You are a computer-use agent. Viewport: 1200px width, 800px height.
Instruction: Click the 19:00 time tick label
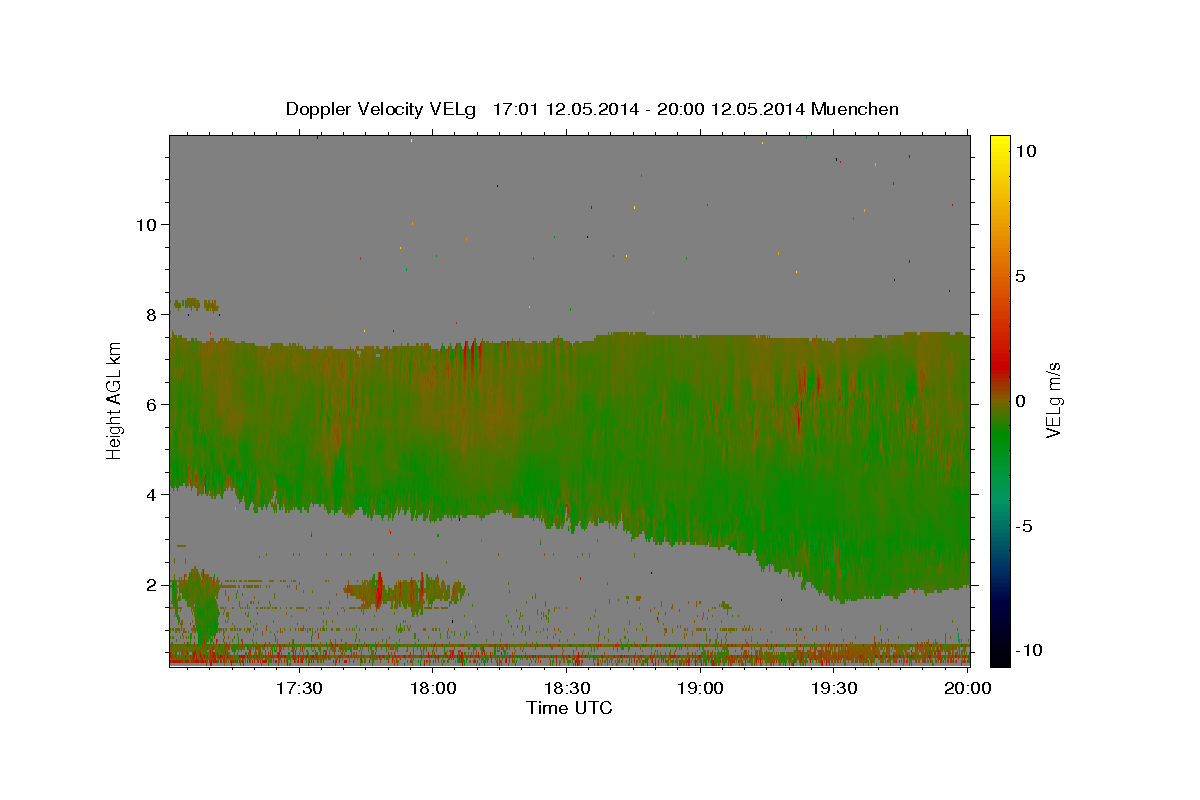(700, 688)
